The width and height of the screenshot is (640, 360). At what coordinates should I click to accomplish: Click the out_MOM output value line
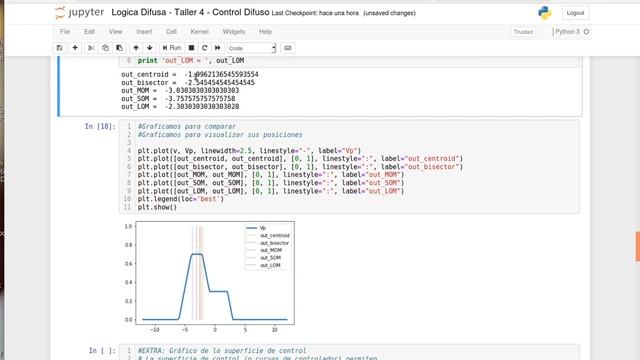click(x=180, y=90)
